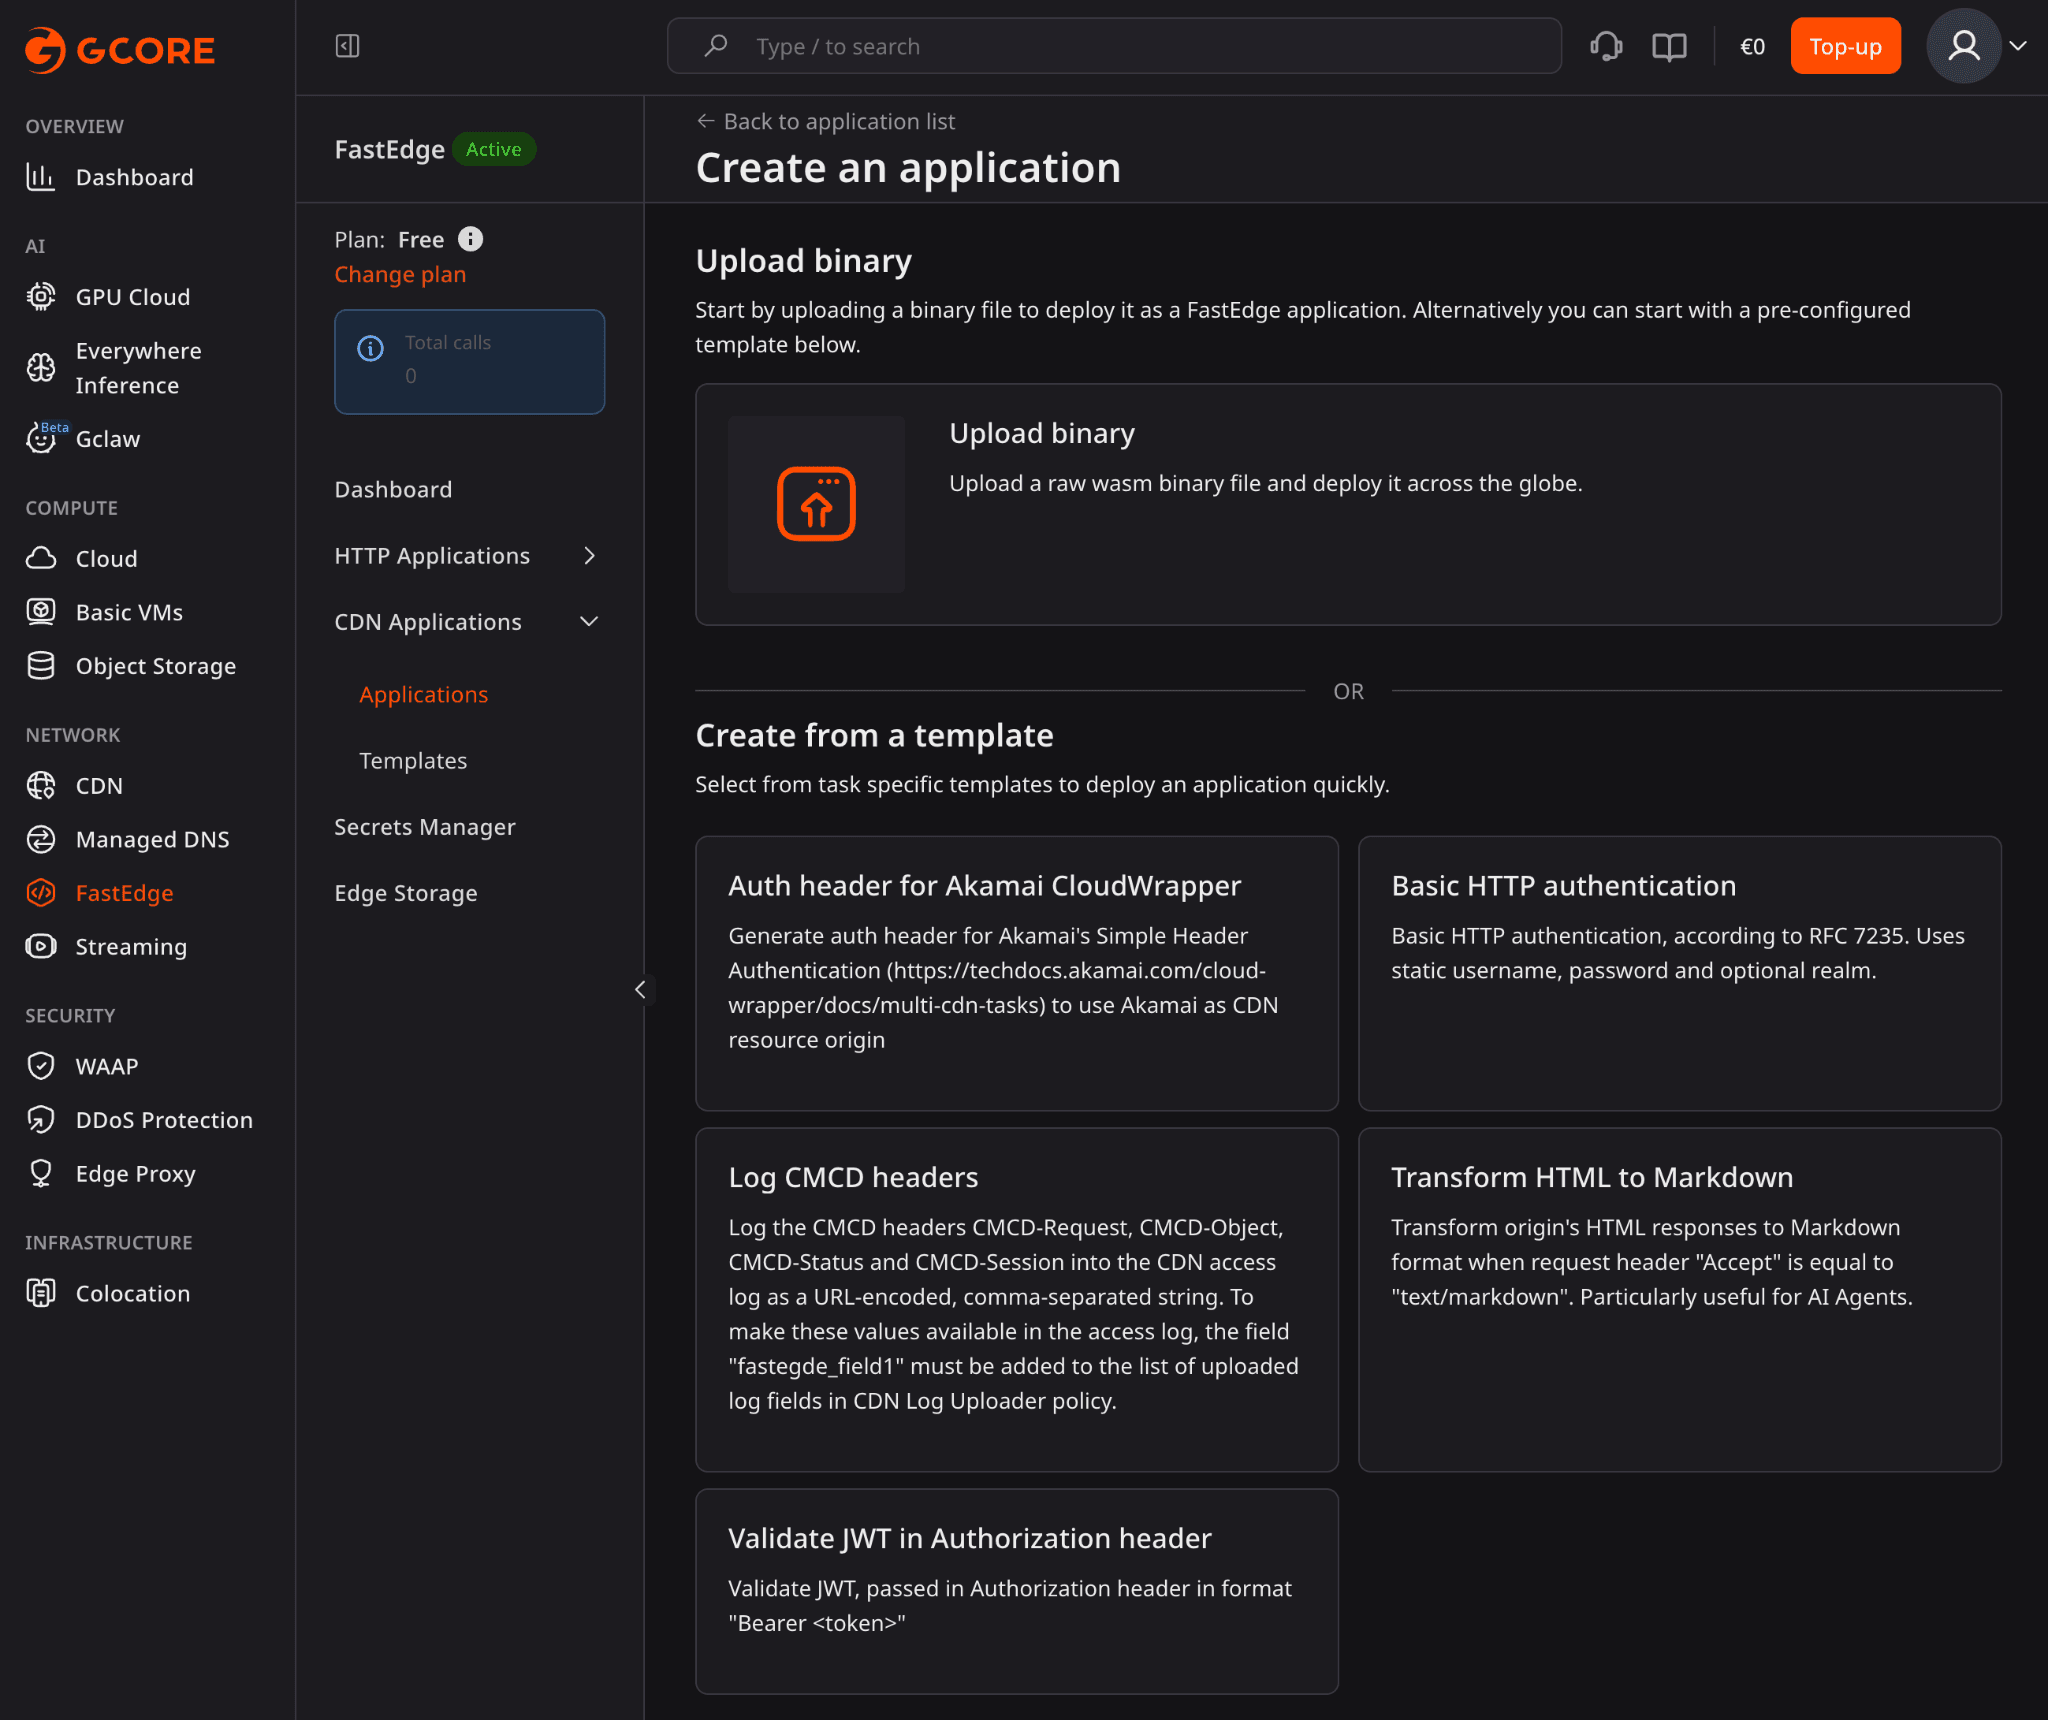Image resolution: width=2048 pixels, height=1720 pixels.
Task: Click the orange upload binary icon
Action: click(x=816, y=504)
